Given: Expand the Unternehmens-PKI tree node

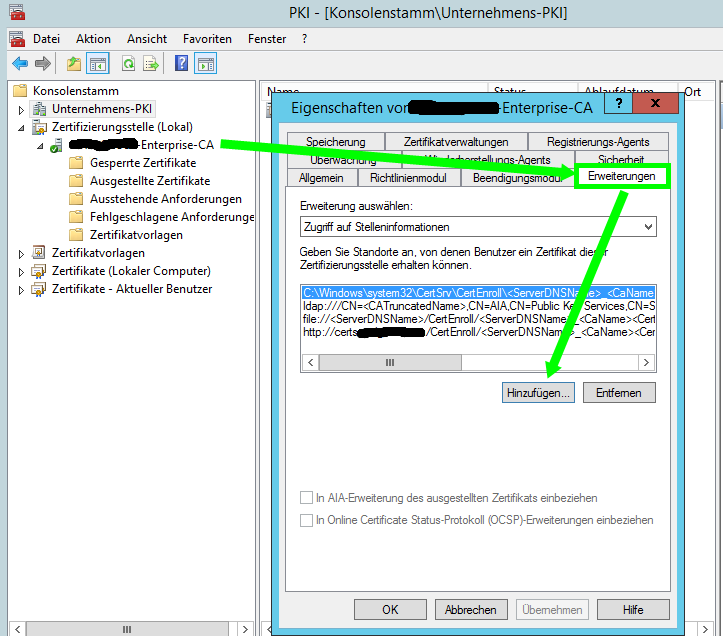Looking at the screenshot, I should click(x=21, y=110).
